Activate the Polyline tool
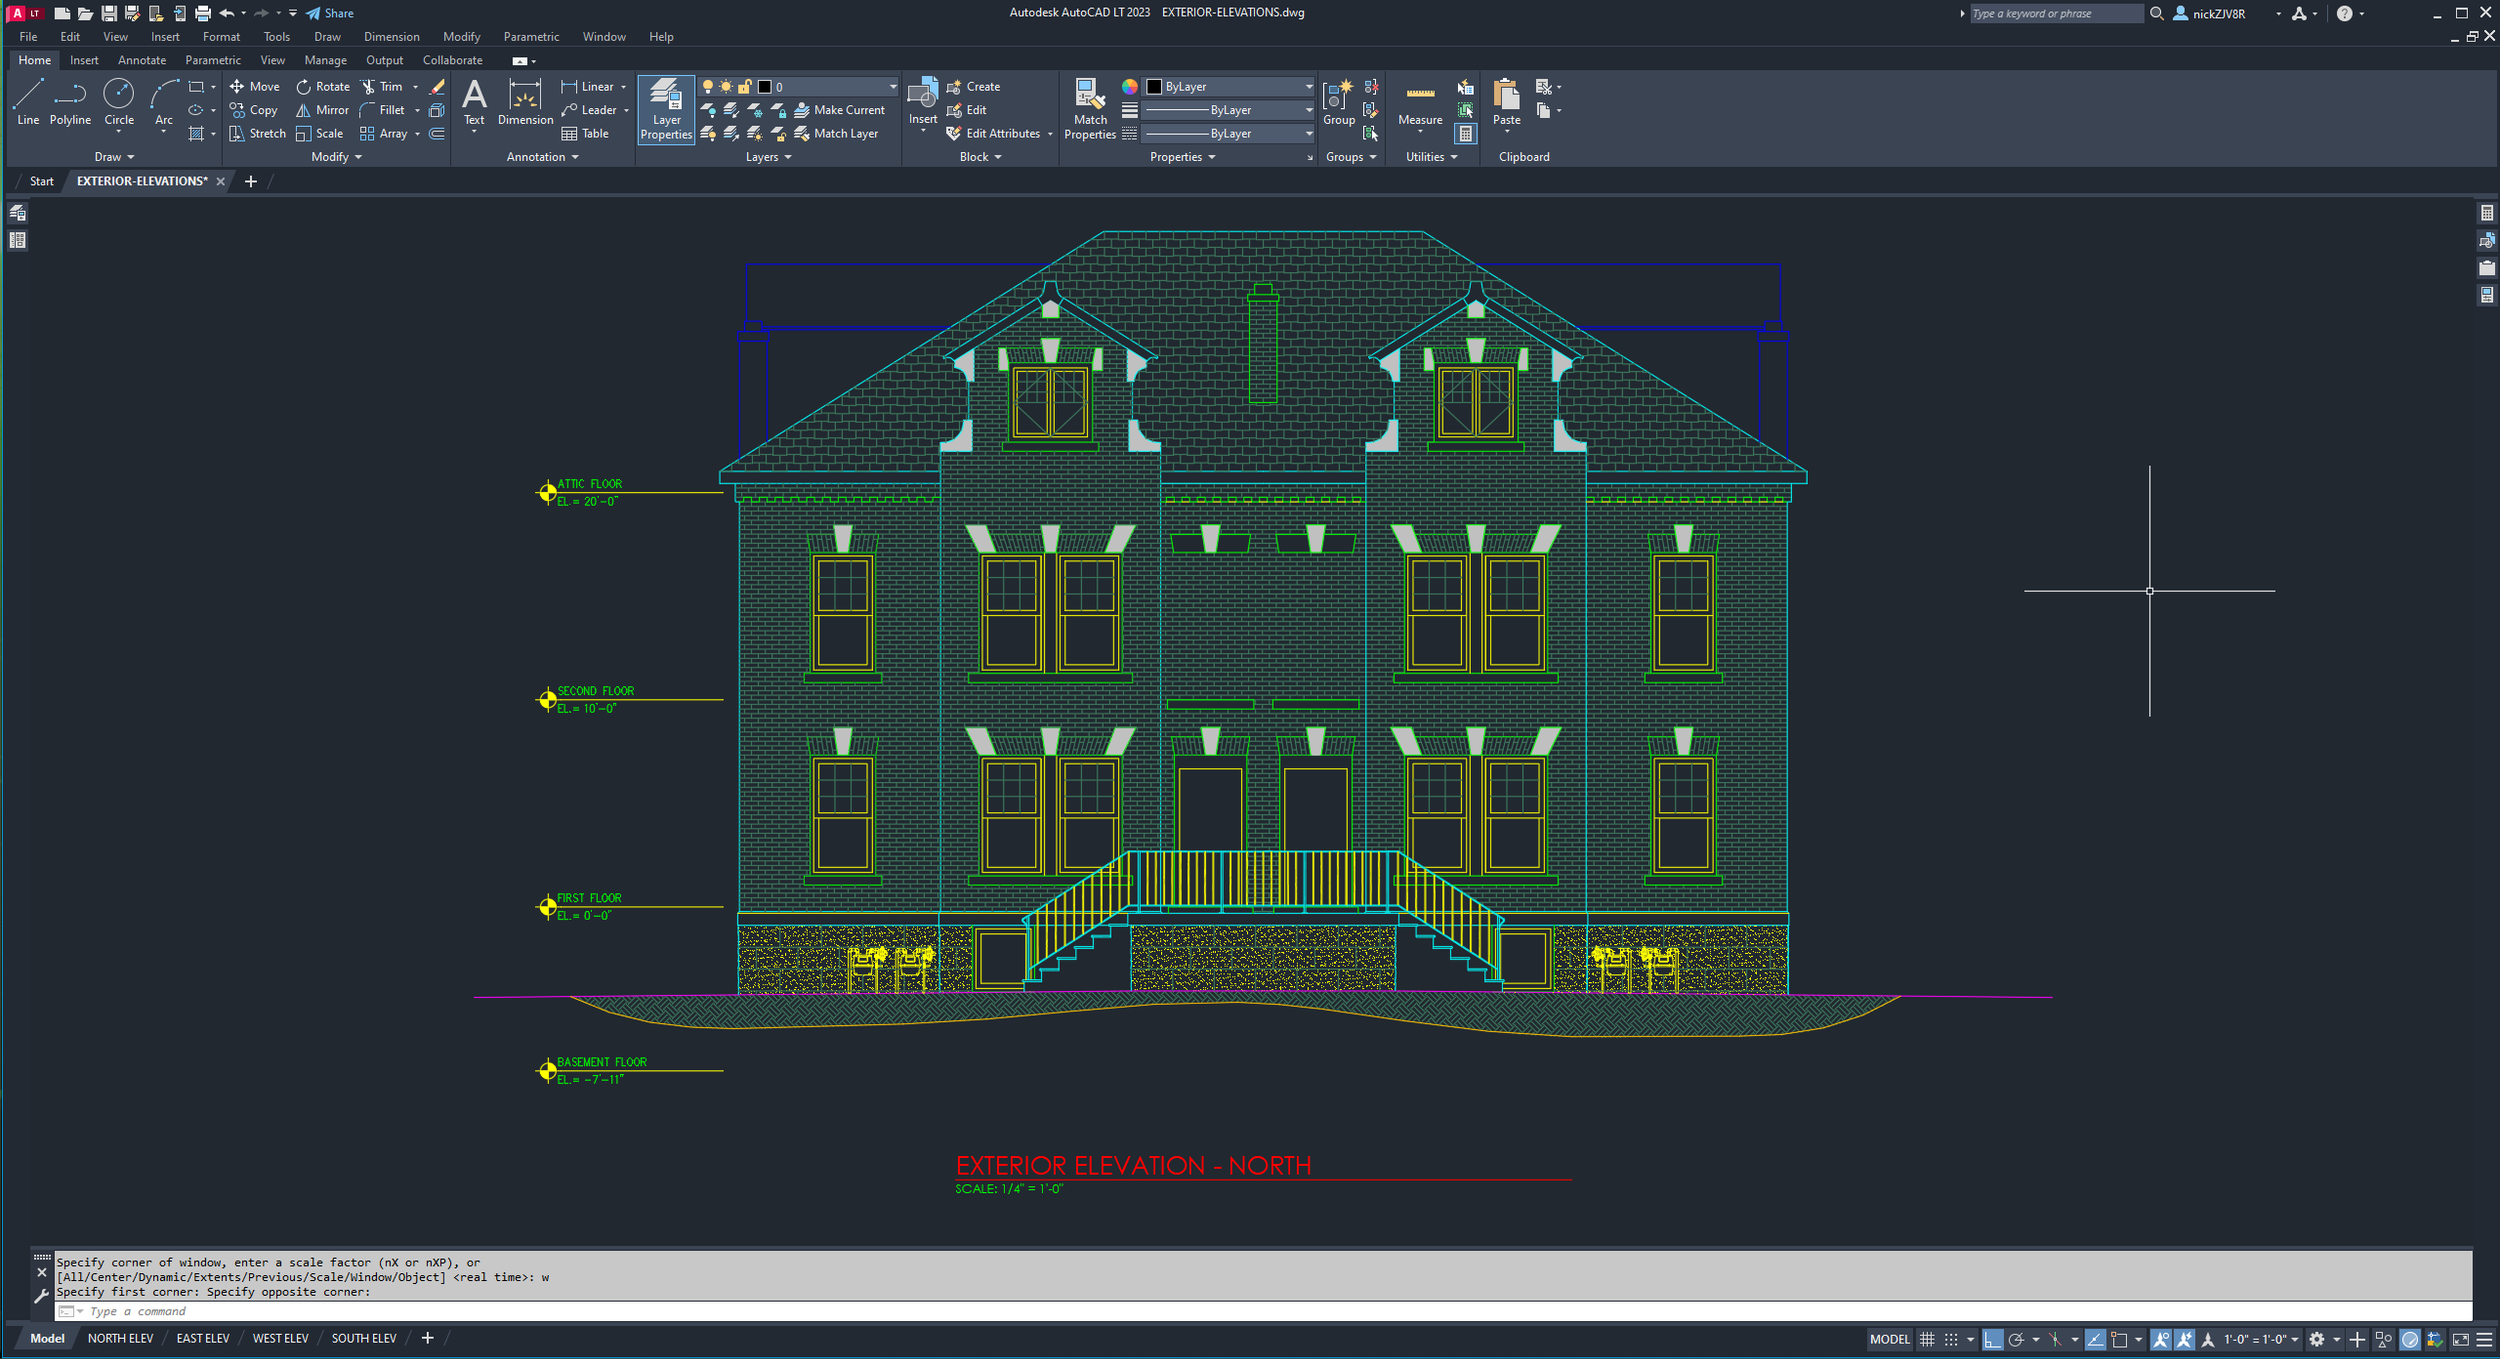 (x=70, y=100)
